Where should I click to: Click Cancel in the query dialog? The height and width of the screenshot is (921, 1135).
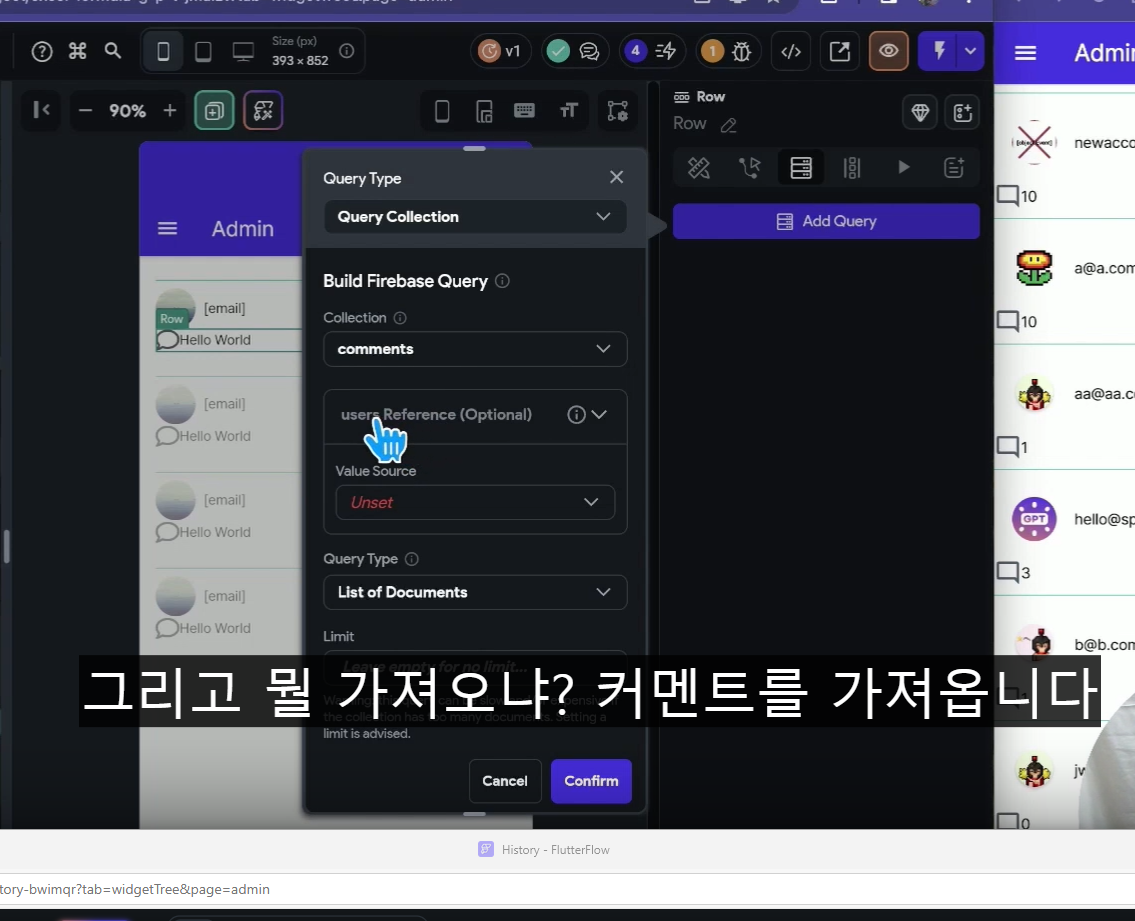(505, 781)
